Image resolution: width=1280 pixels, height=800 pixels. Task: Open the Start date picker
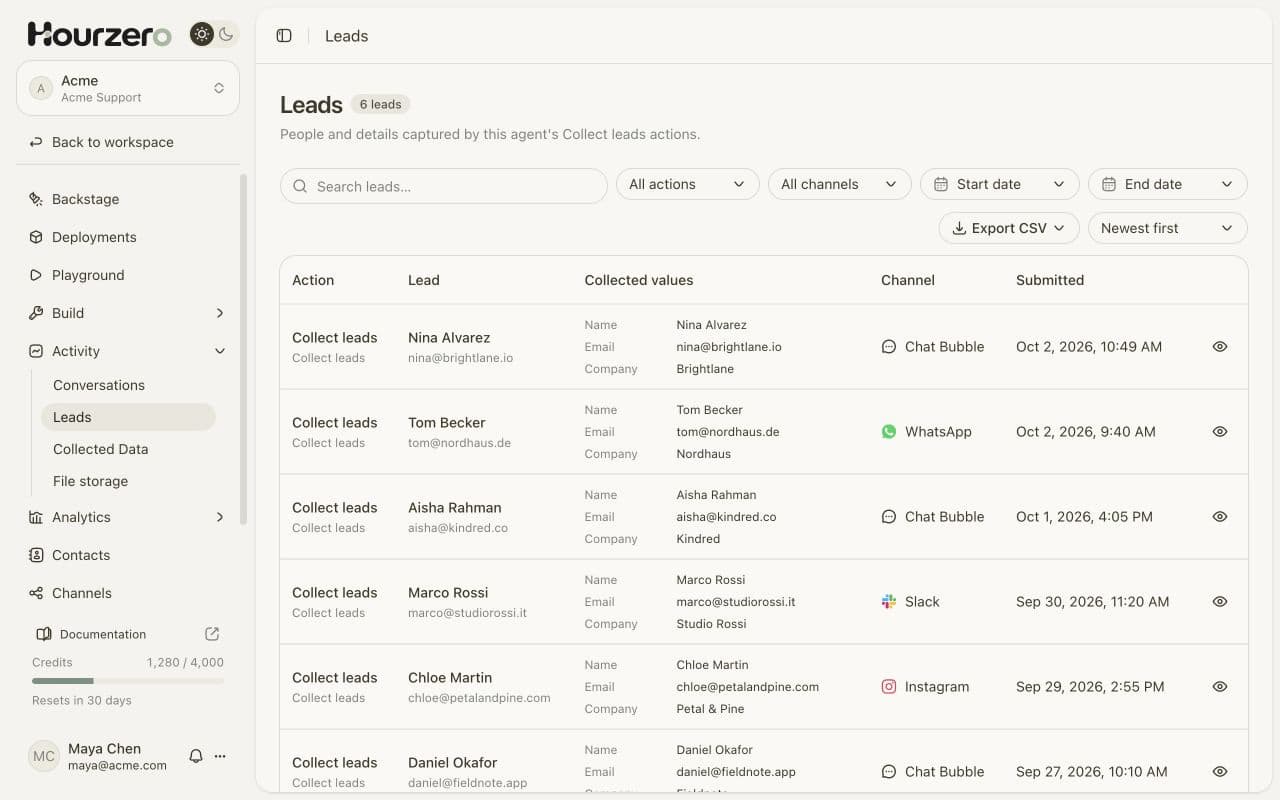point(1000,184)
